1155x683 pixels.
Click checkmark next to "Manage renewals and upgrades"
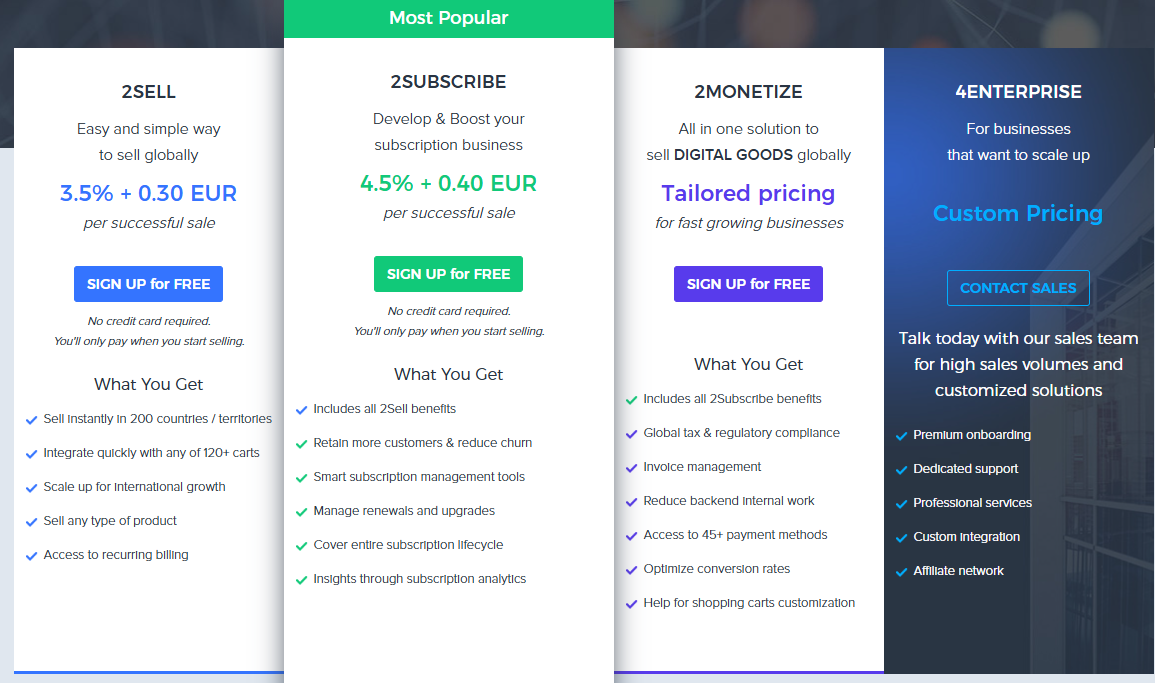coord(301,512)
